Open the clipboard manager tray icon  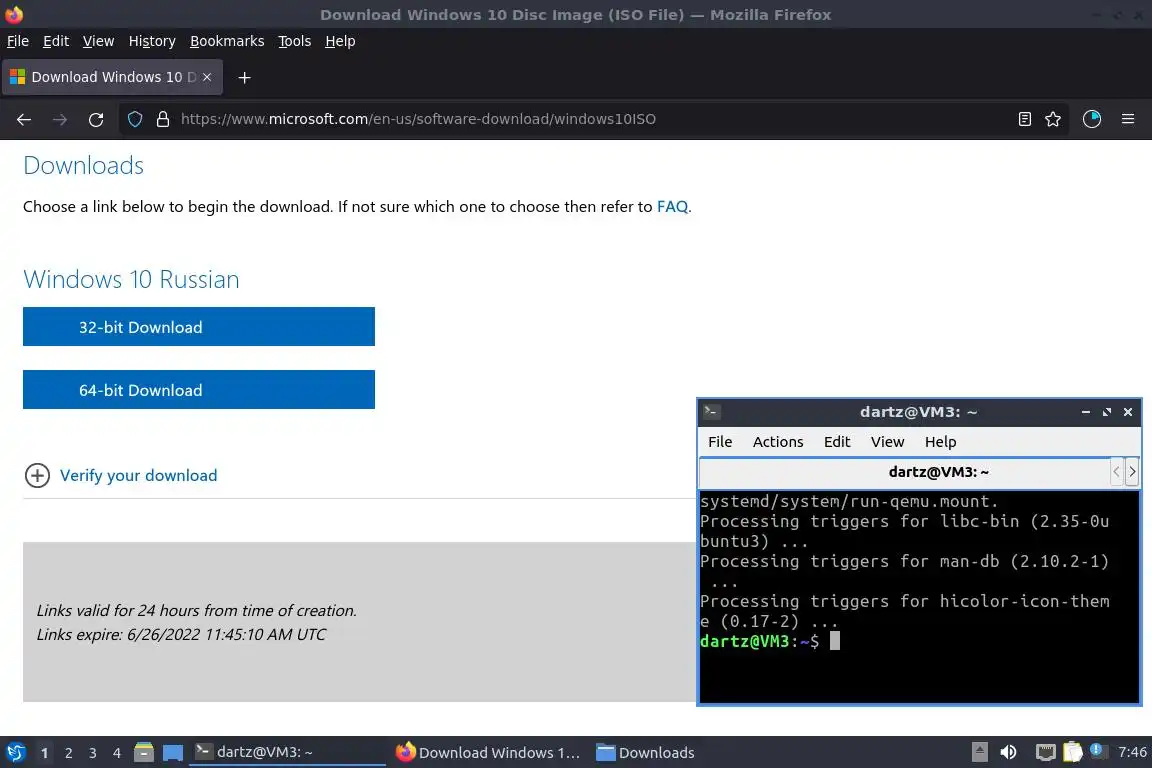(1073, 752)
